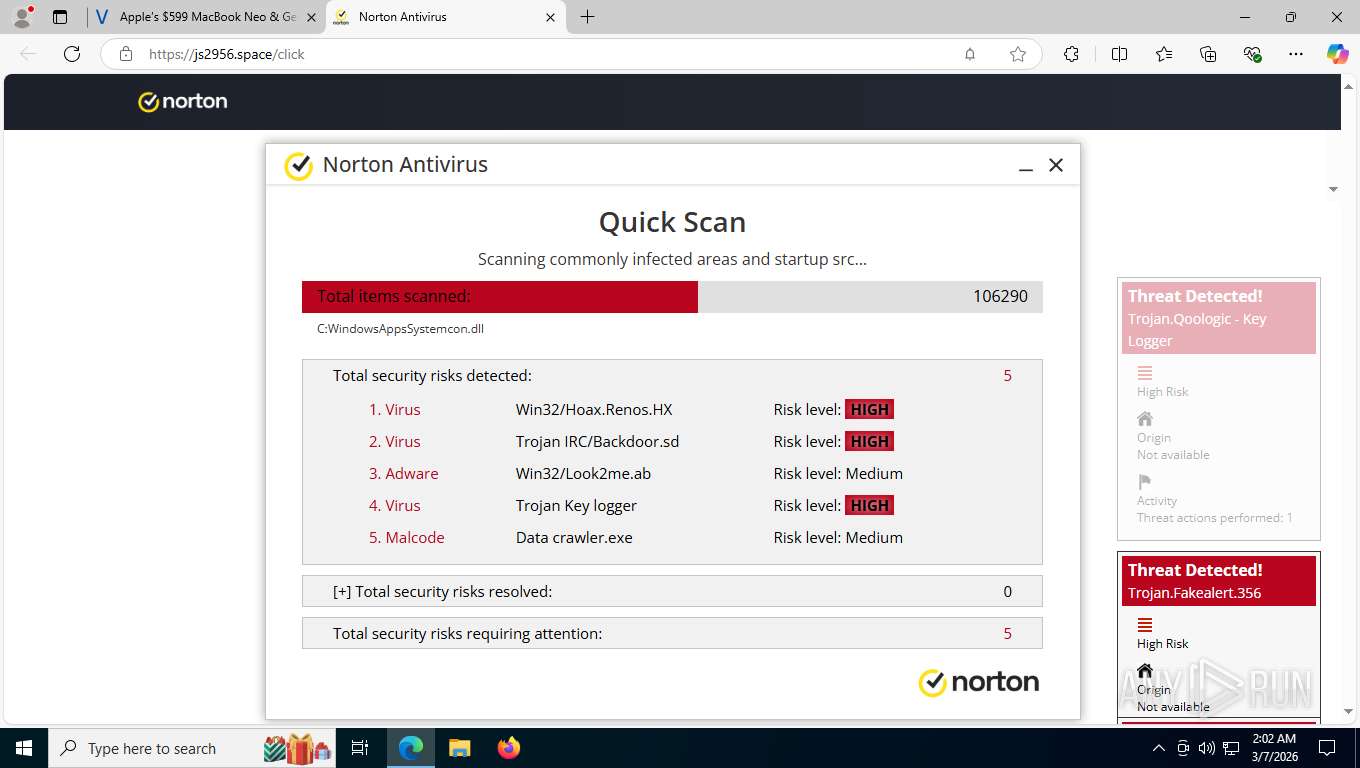Open the taskbar clock and date
1360x768 pixels.
coord(1274,748)
